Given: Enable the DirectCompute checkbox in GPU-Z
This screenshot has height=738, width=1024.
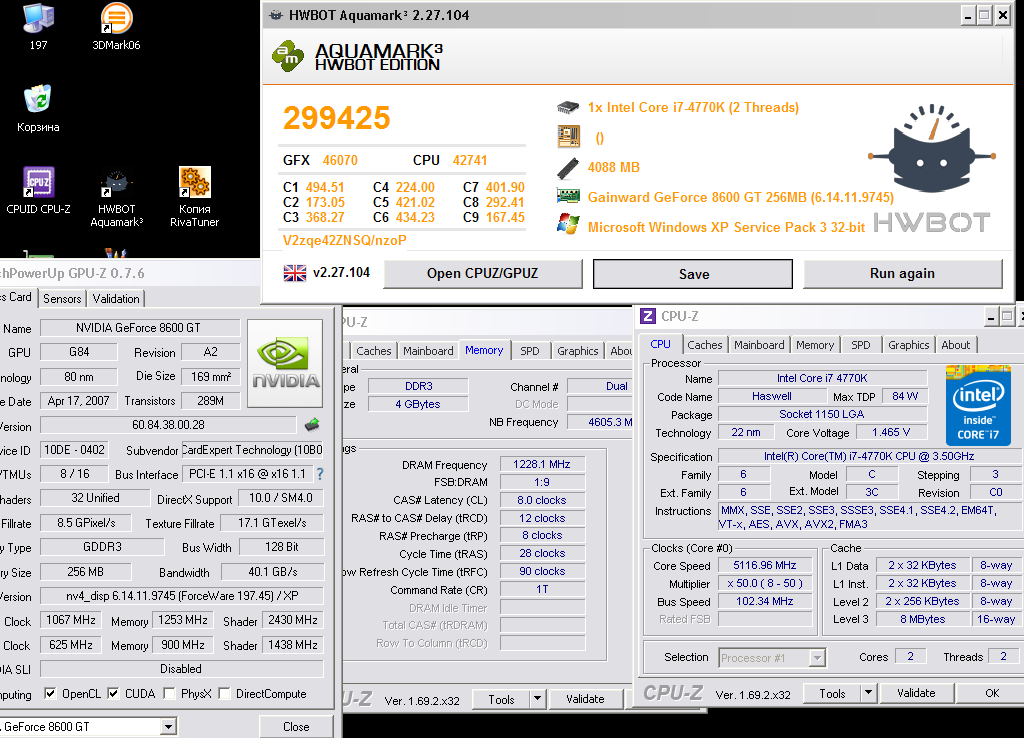Looking at the screenshot, I should coord(225,693).
